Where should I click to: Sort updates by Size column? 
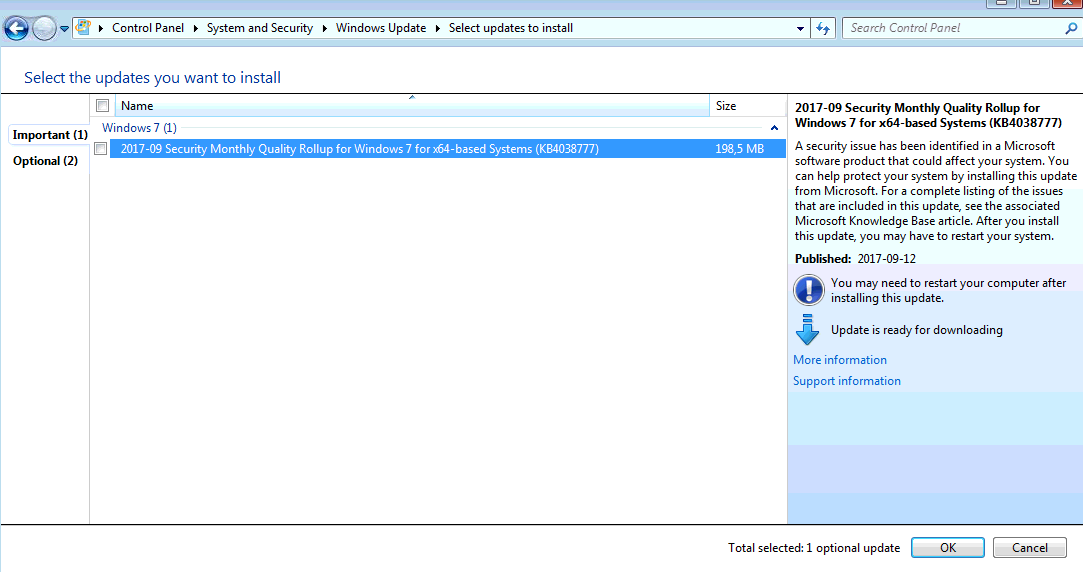pyautogui.click(x=748, y=106)
